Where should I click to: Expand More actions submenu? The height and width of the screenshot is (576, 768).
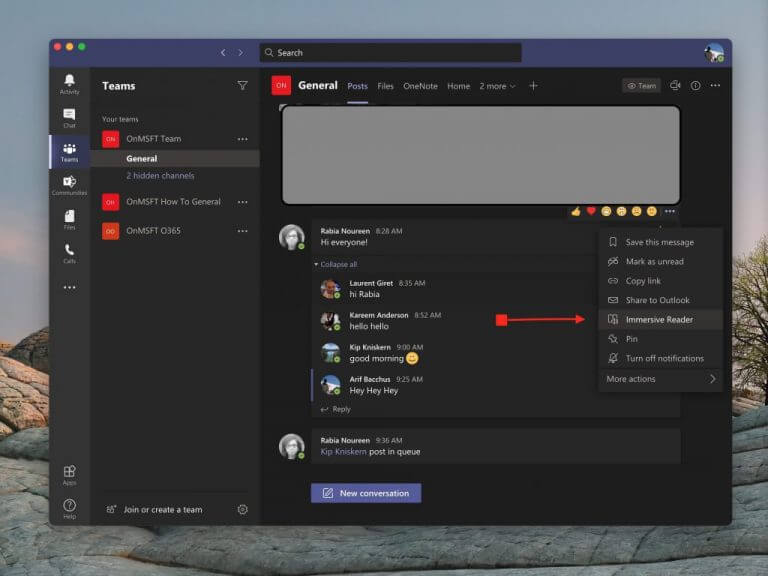pos(660,379)
